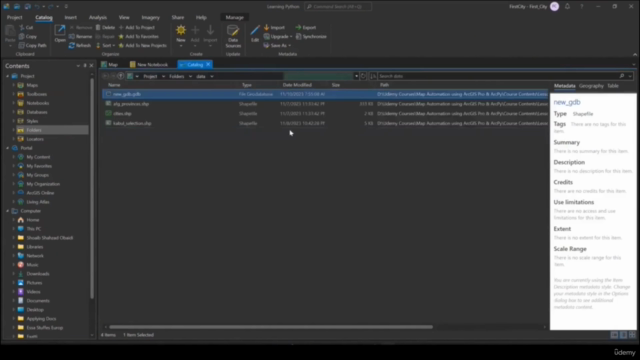The height and width of the screenshot is (360, 640).
Task: Switch to Geography details tab
Action: pos(591,86)
